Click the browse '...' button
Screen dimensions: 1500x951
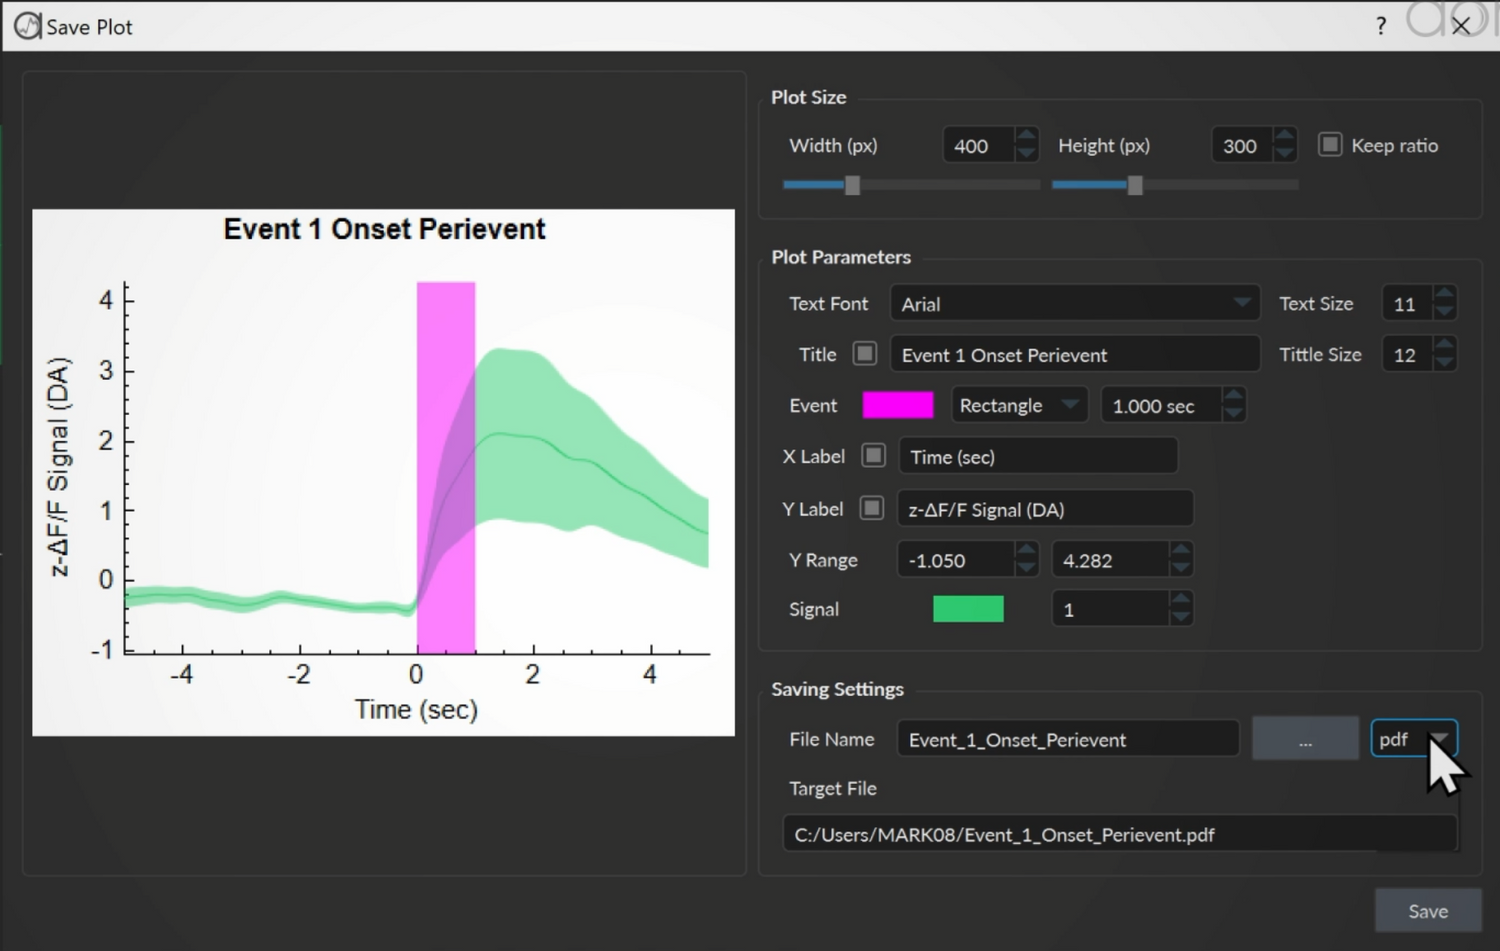pos(1305,739)
